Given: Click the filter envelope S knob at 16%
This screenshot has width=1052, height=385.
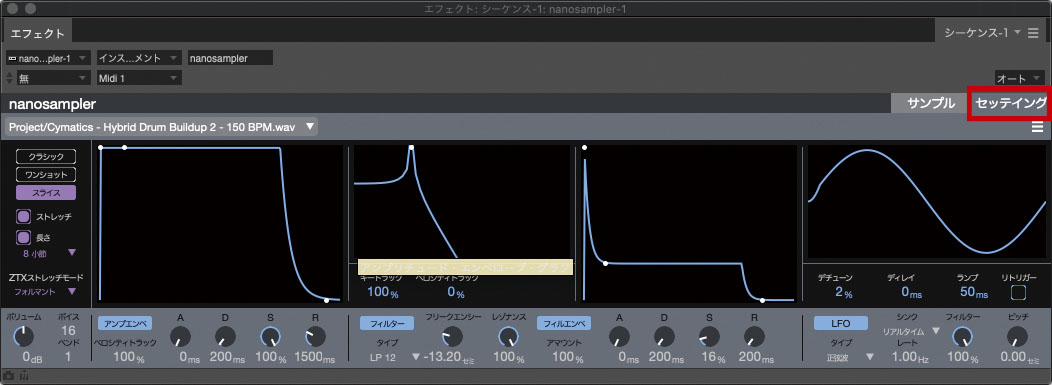Looking at the screenshot, I should [708, 336].
